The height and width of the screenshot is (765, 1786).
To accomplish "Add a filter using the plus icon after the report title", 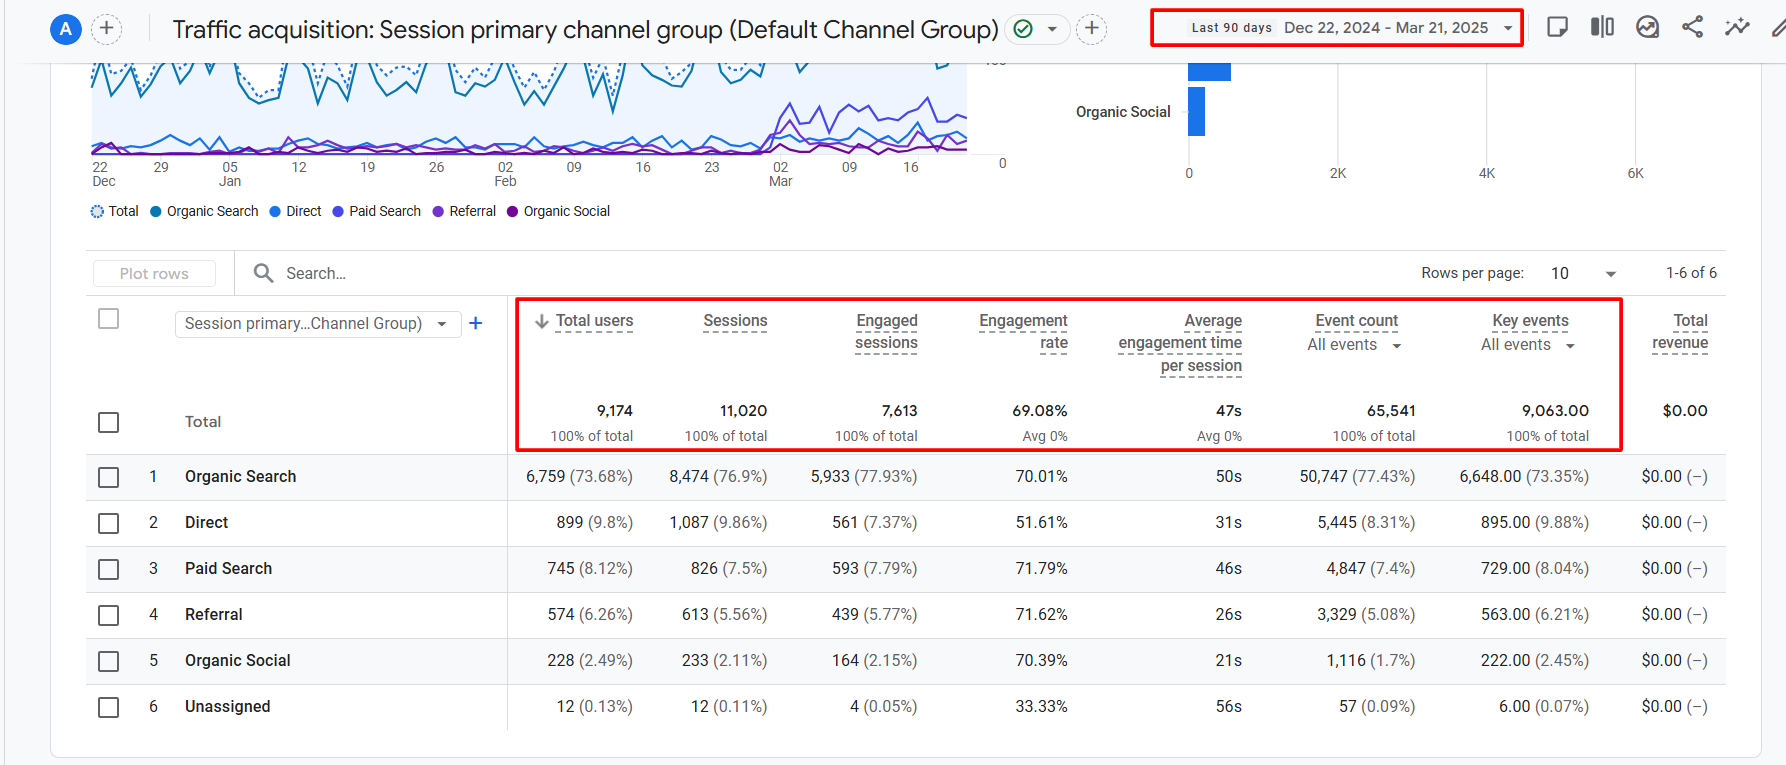I will 1092,29.
